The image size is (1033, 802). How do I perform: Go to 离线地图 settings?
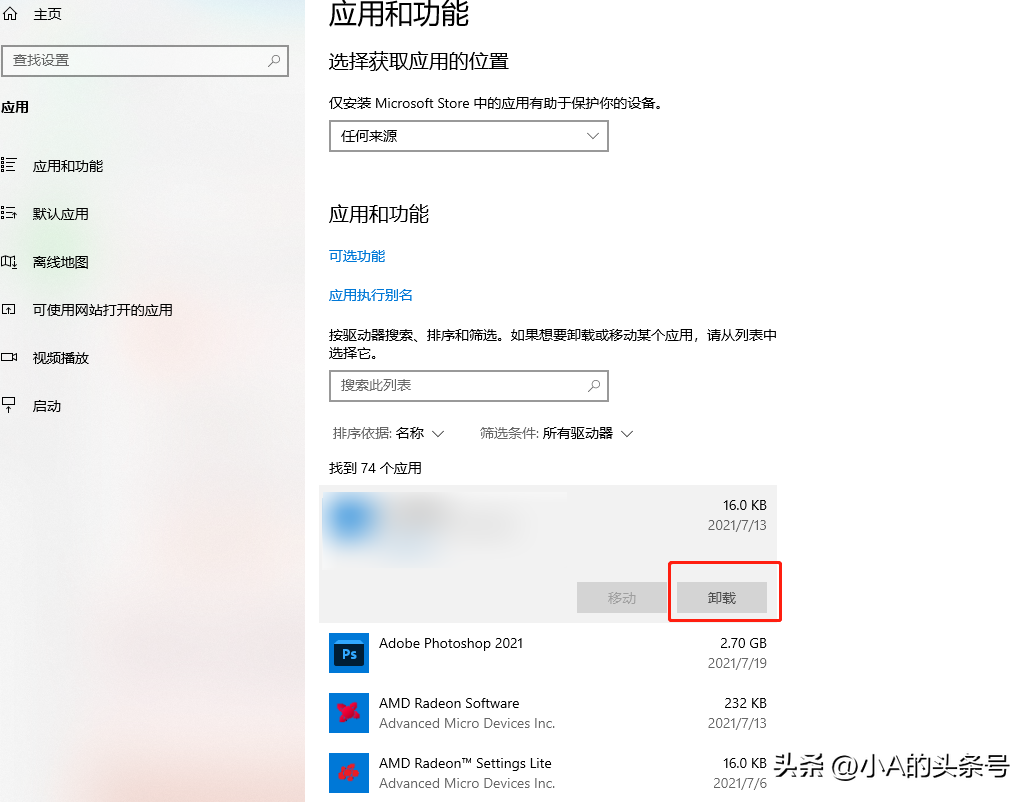coord(61,262)
